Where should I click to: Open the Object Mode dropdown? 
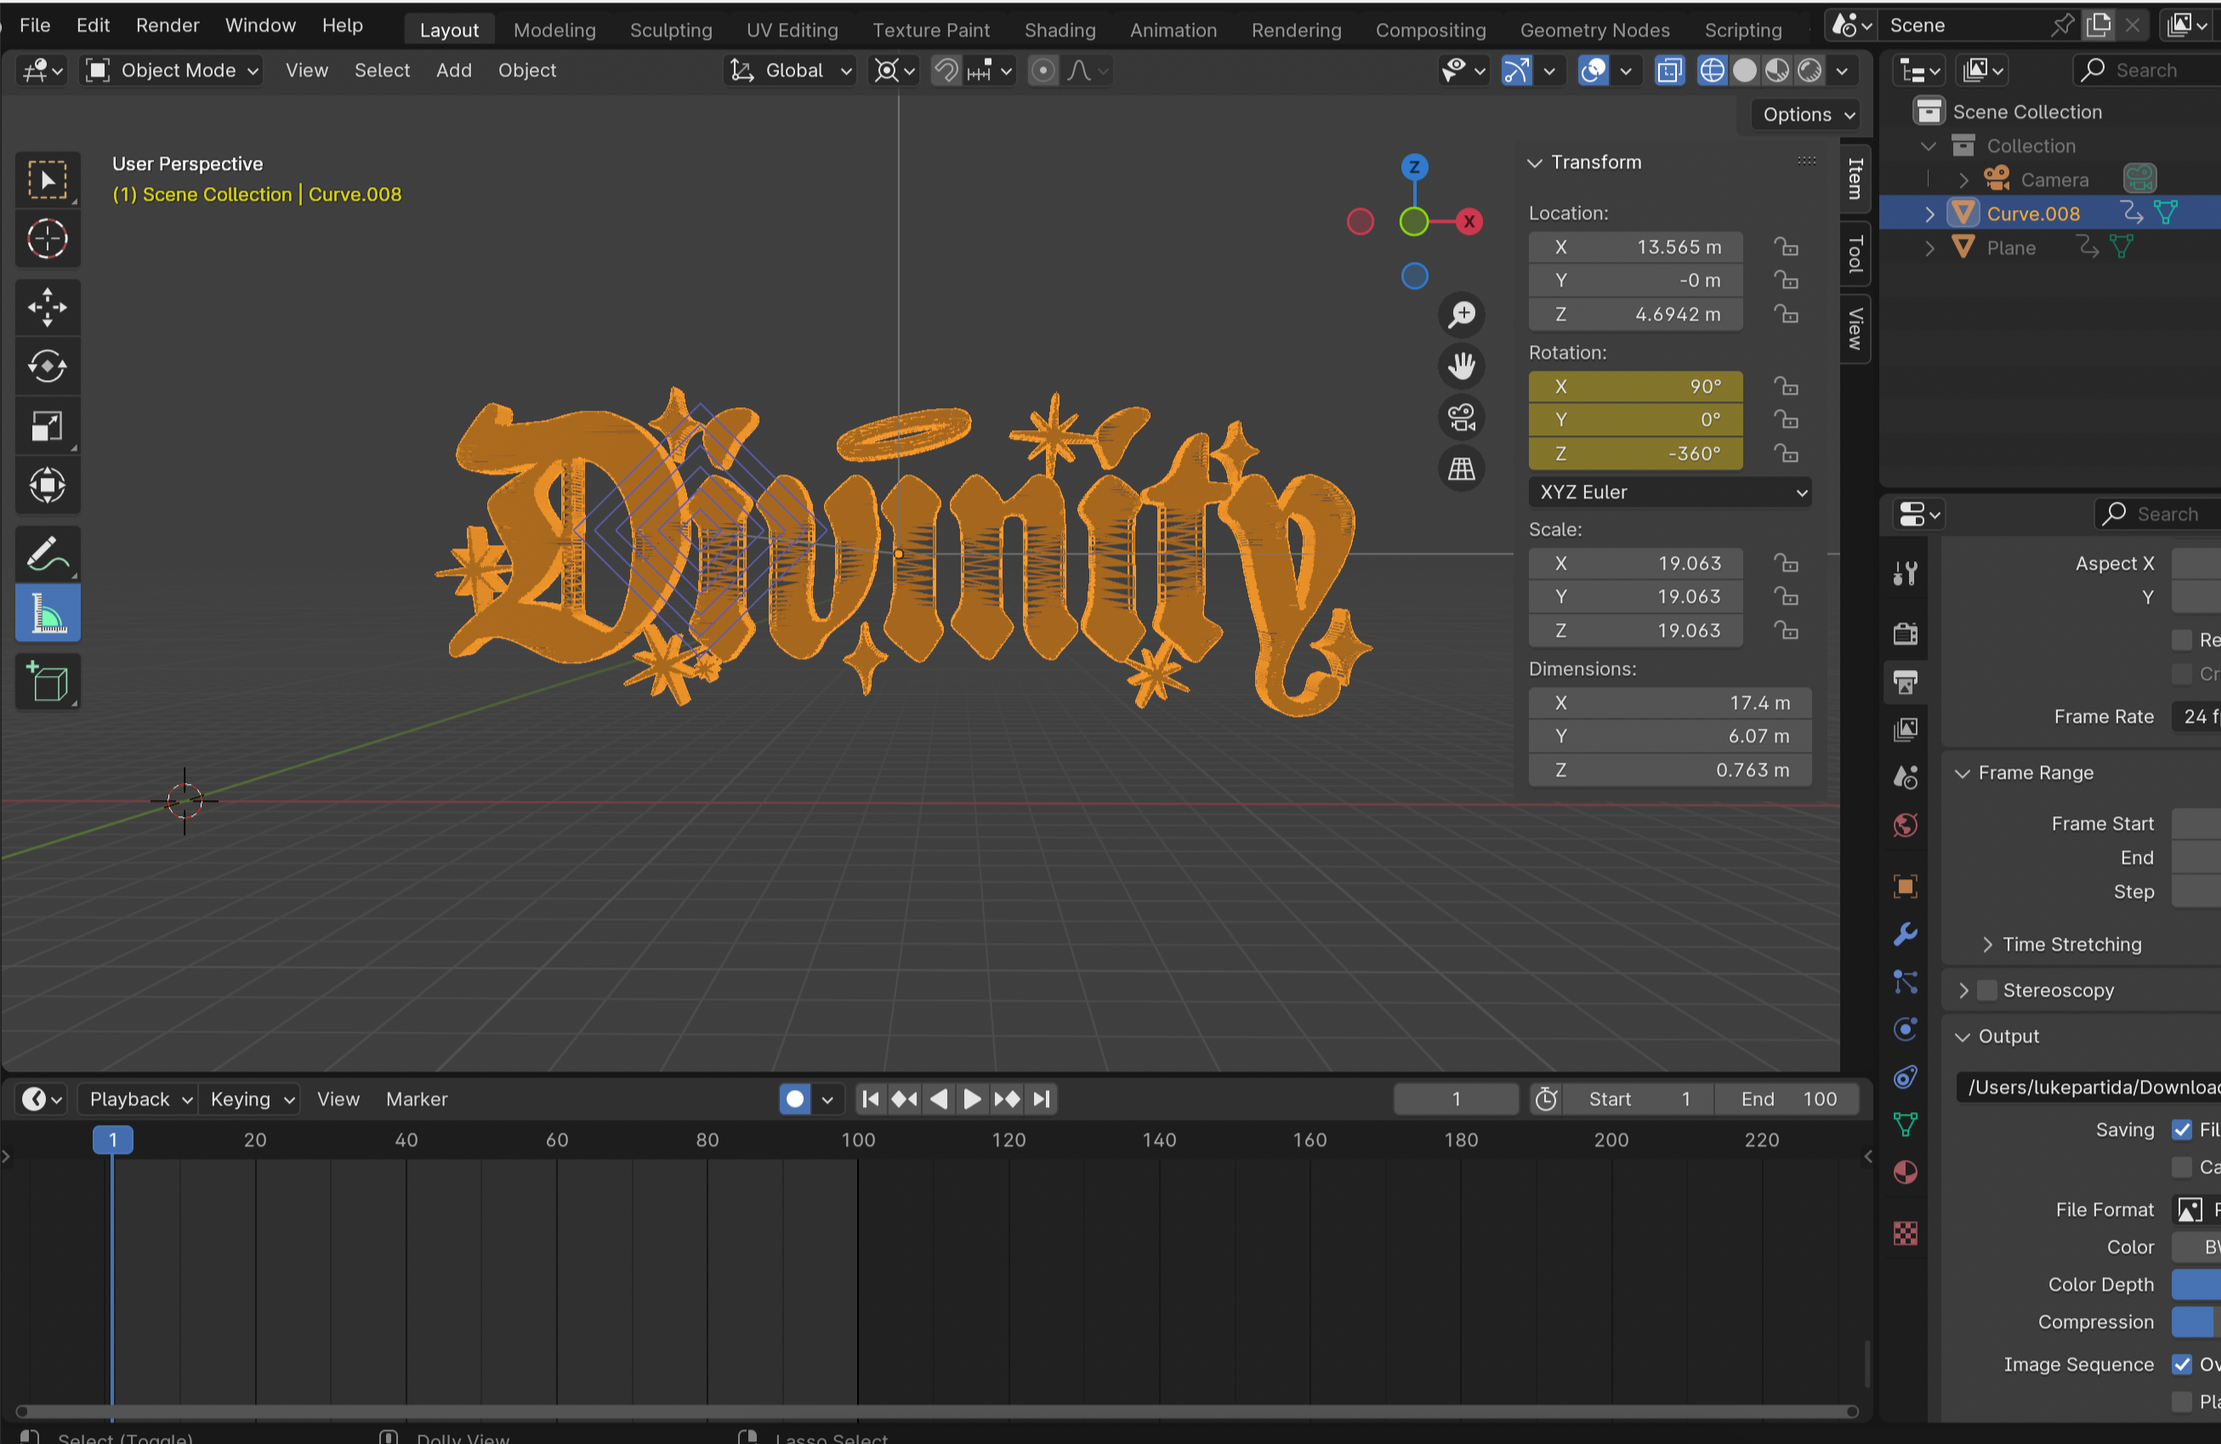click(172, 70)
